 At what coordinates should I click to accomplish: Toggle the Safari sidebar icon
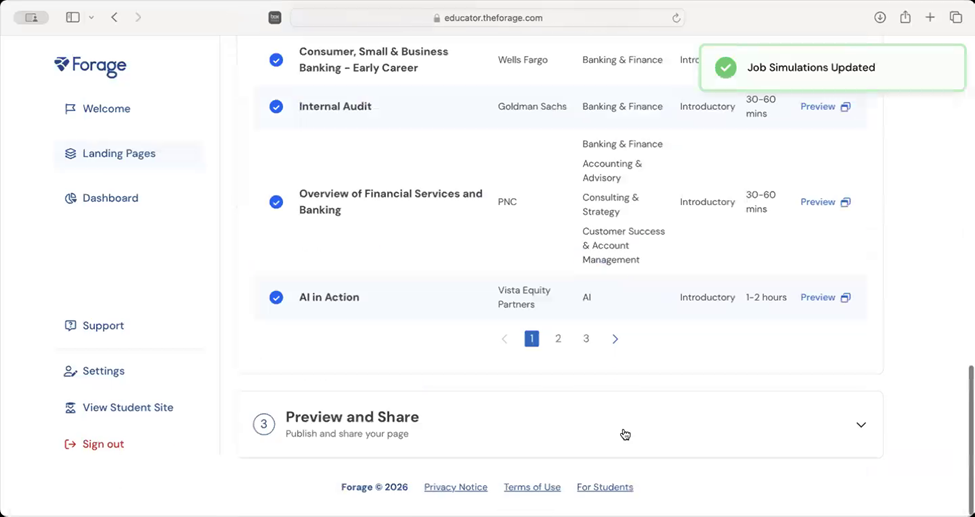pos(73,17)
